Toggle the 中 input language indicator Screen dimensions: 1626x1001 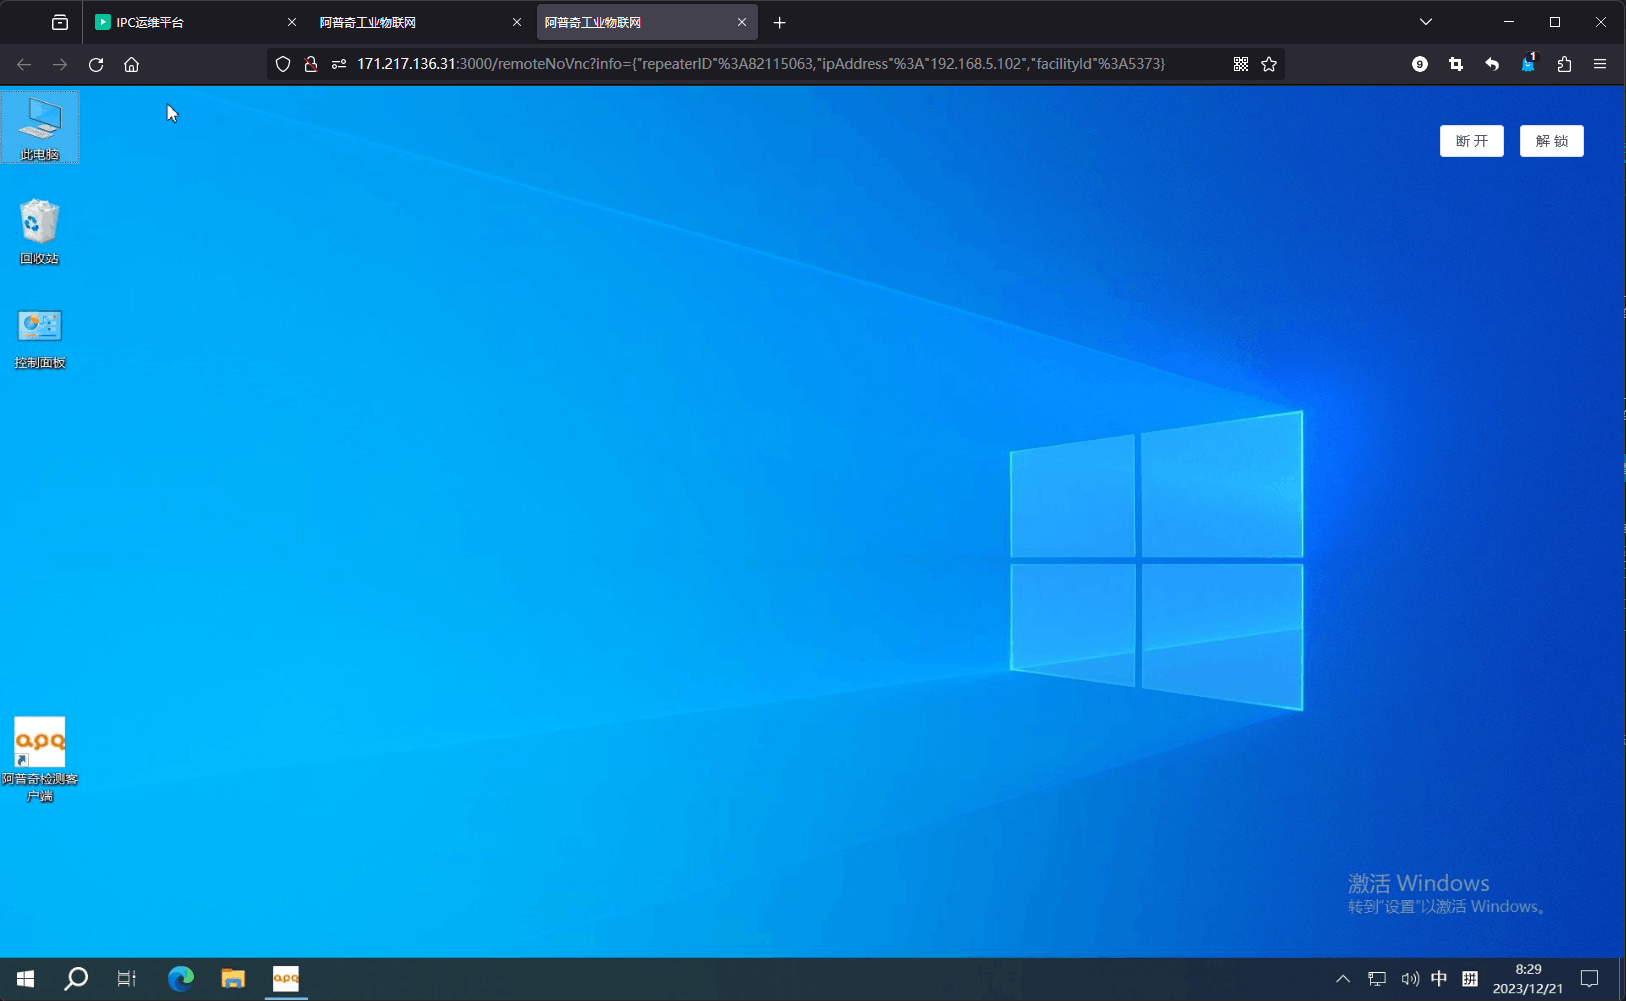[x=1439, y=979]
